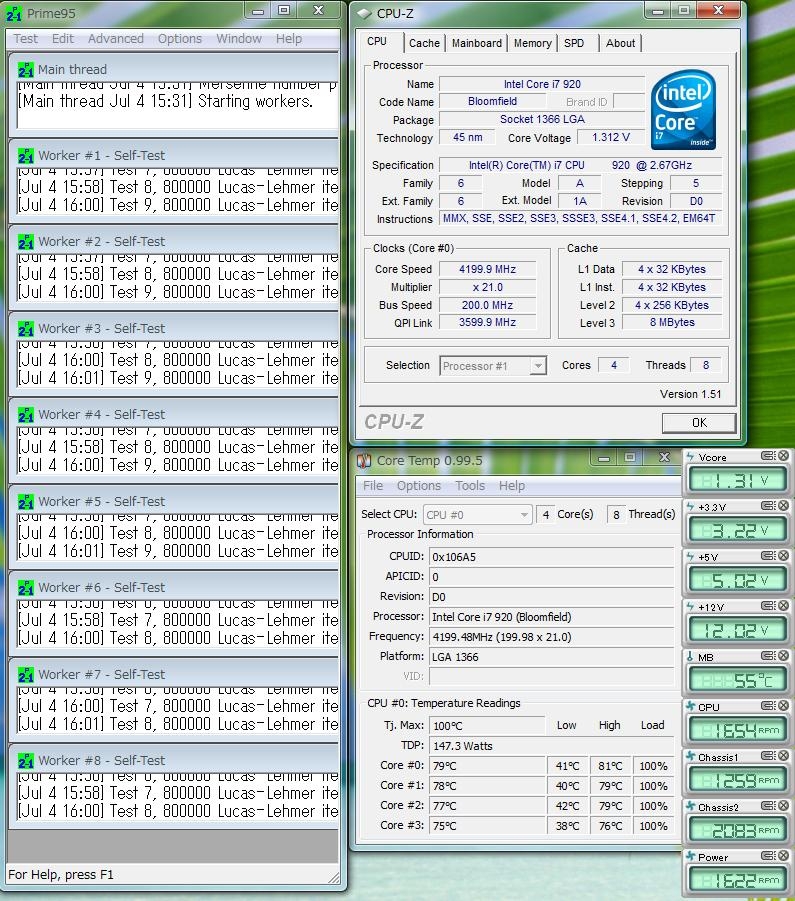Image resolution: width=795 pixels, height=901 pixels.
Task: Click the CPU-Z title bar icon
Action: click(x=364, y=13)
